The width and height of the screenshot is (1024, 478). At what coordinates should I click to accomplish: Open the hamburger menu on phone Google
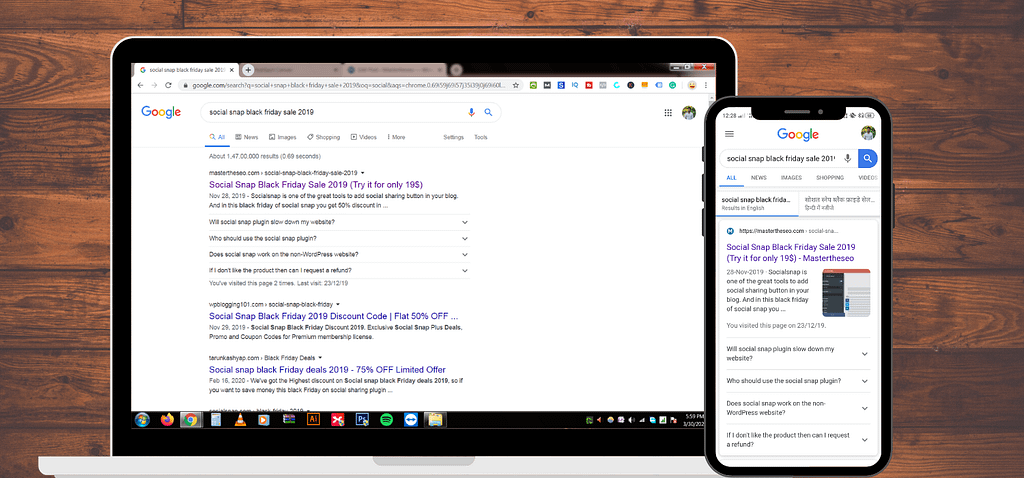[729, 134]
